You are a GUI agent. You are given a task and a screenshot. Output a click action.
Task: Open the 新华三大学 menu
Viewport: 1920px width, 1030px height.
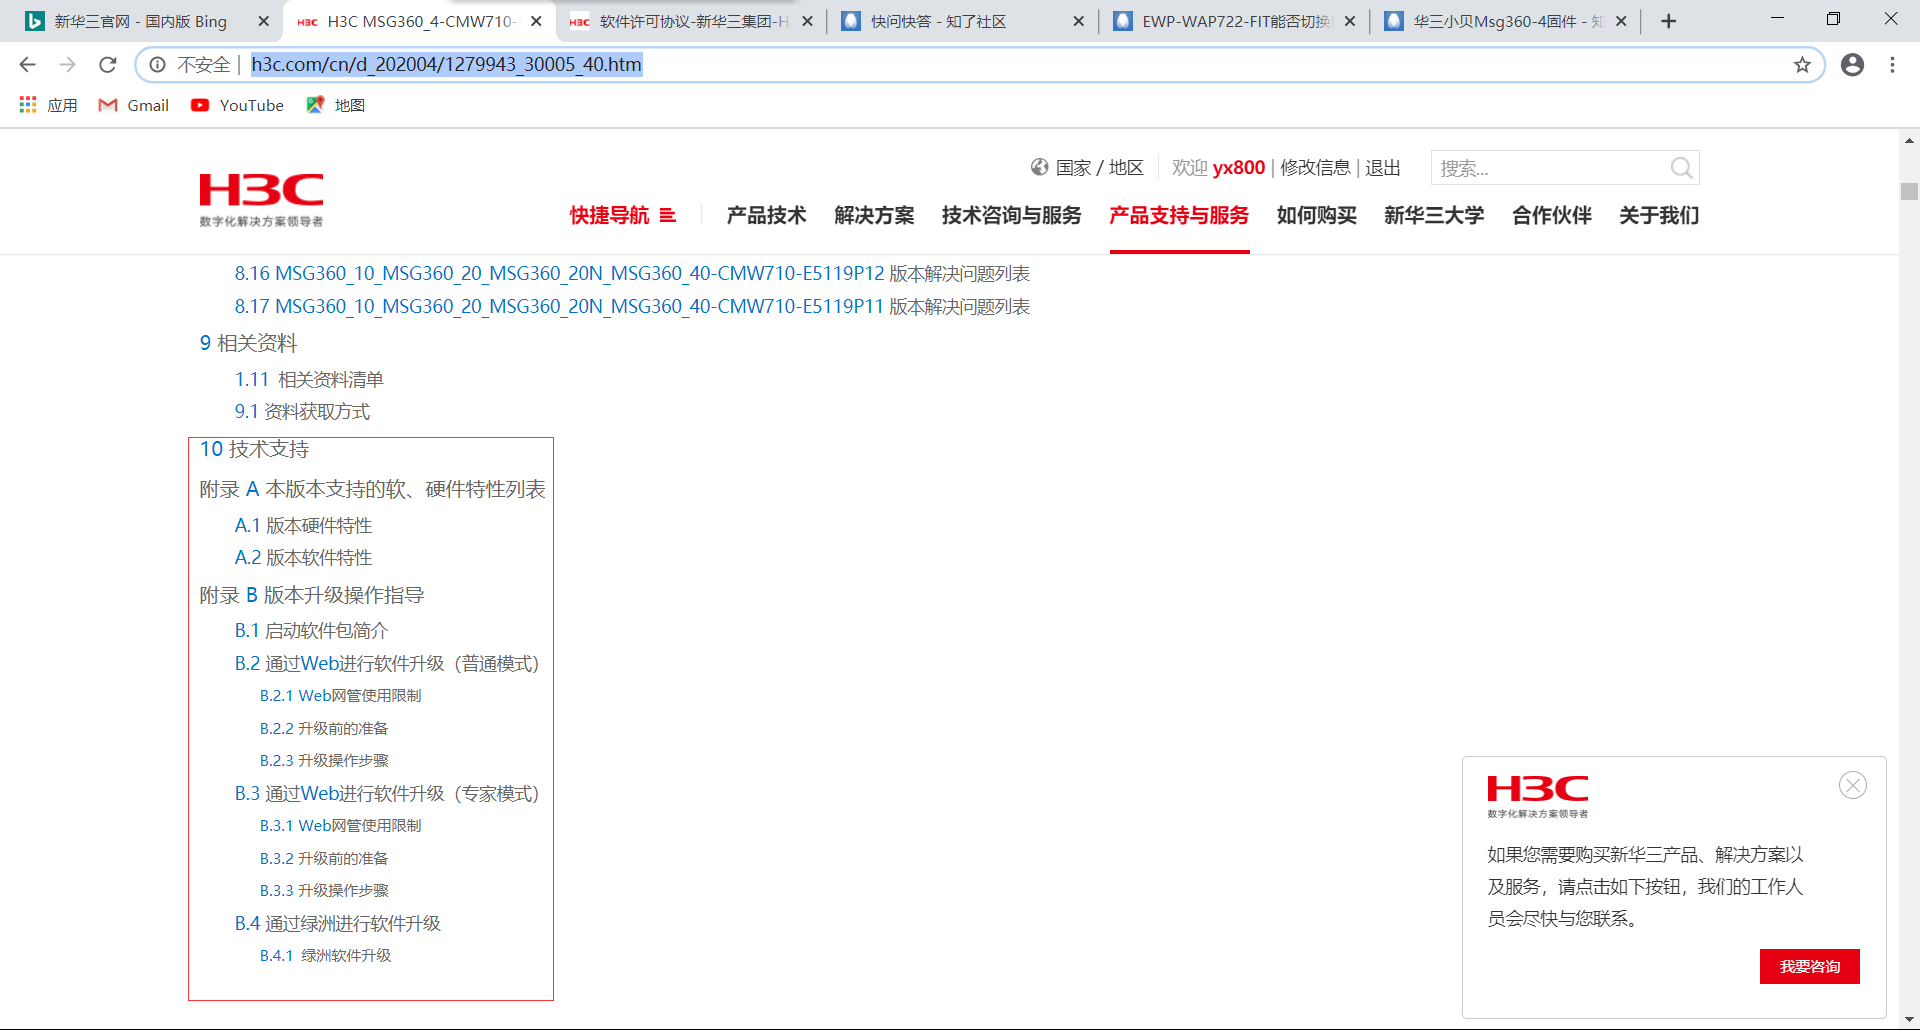[x=1434, y=215]
